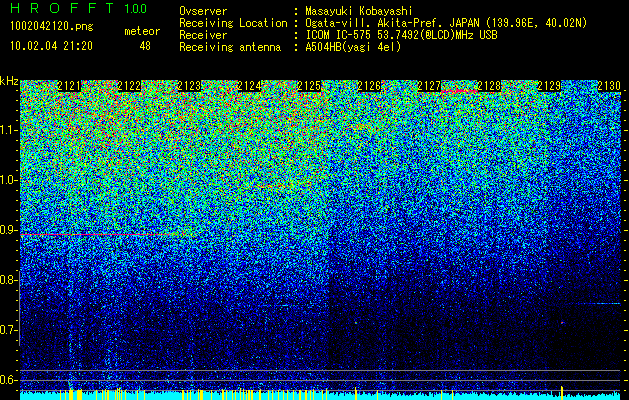Click the Receiver field label
Screen dimensions: 629x400
(203, 35)
